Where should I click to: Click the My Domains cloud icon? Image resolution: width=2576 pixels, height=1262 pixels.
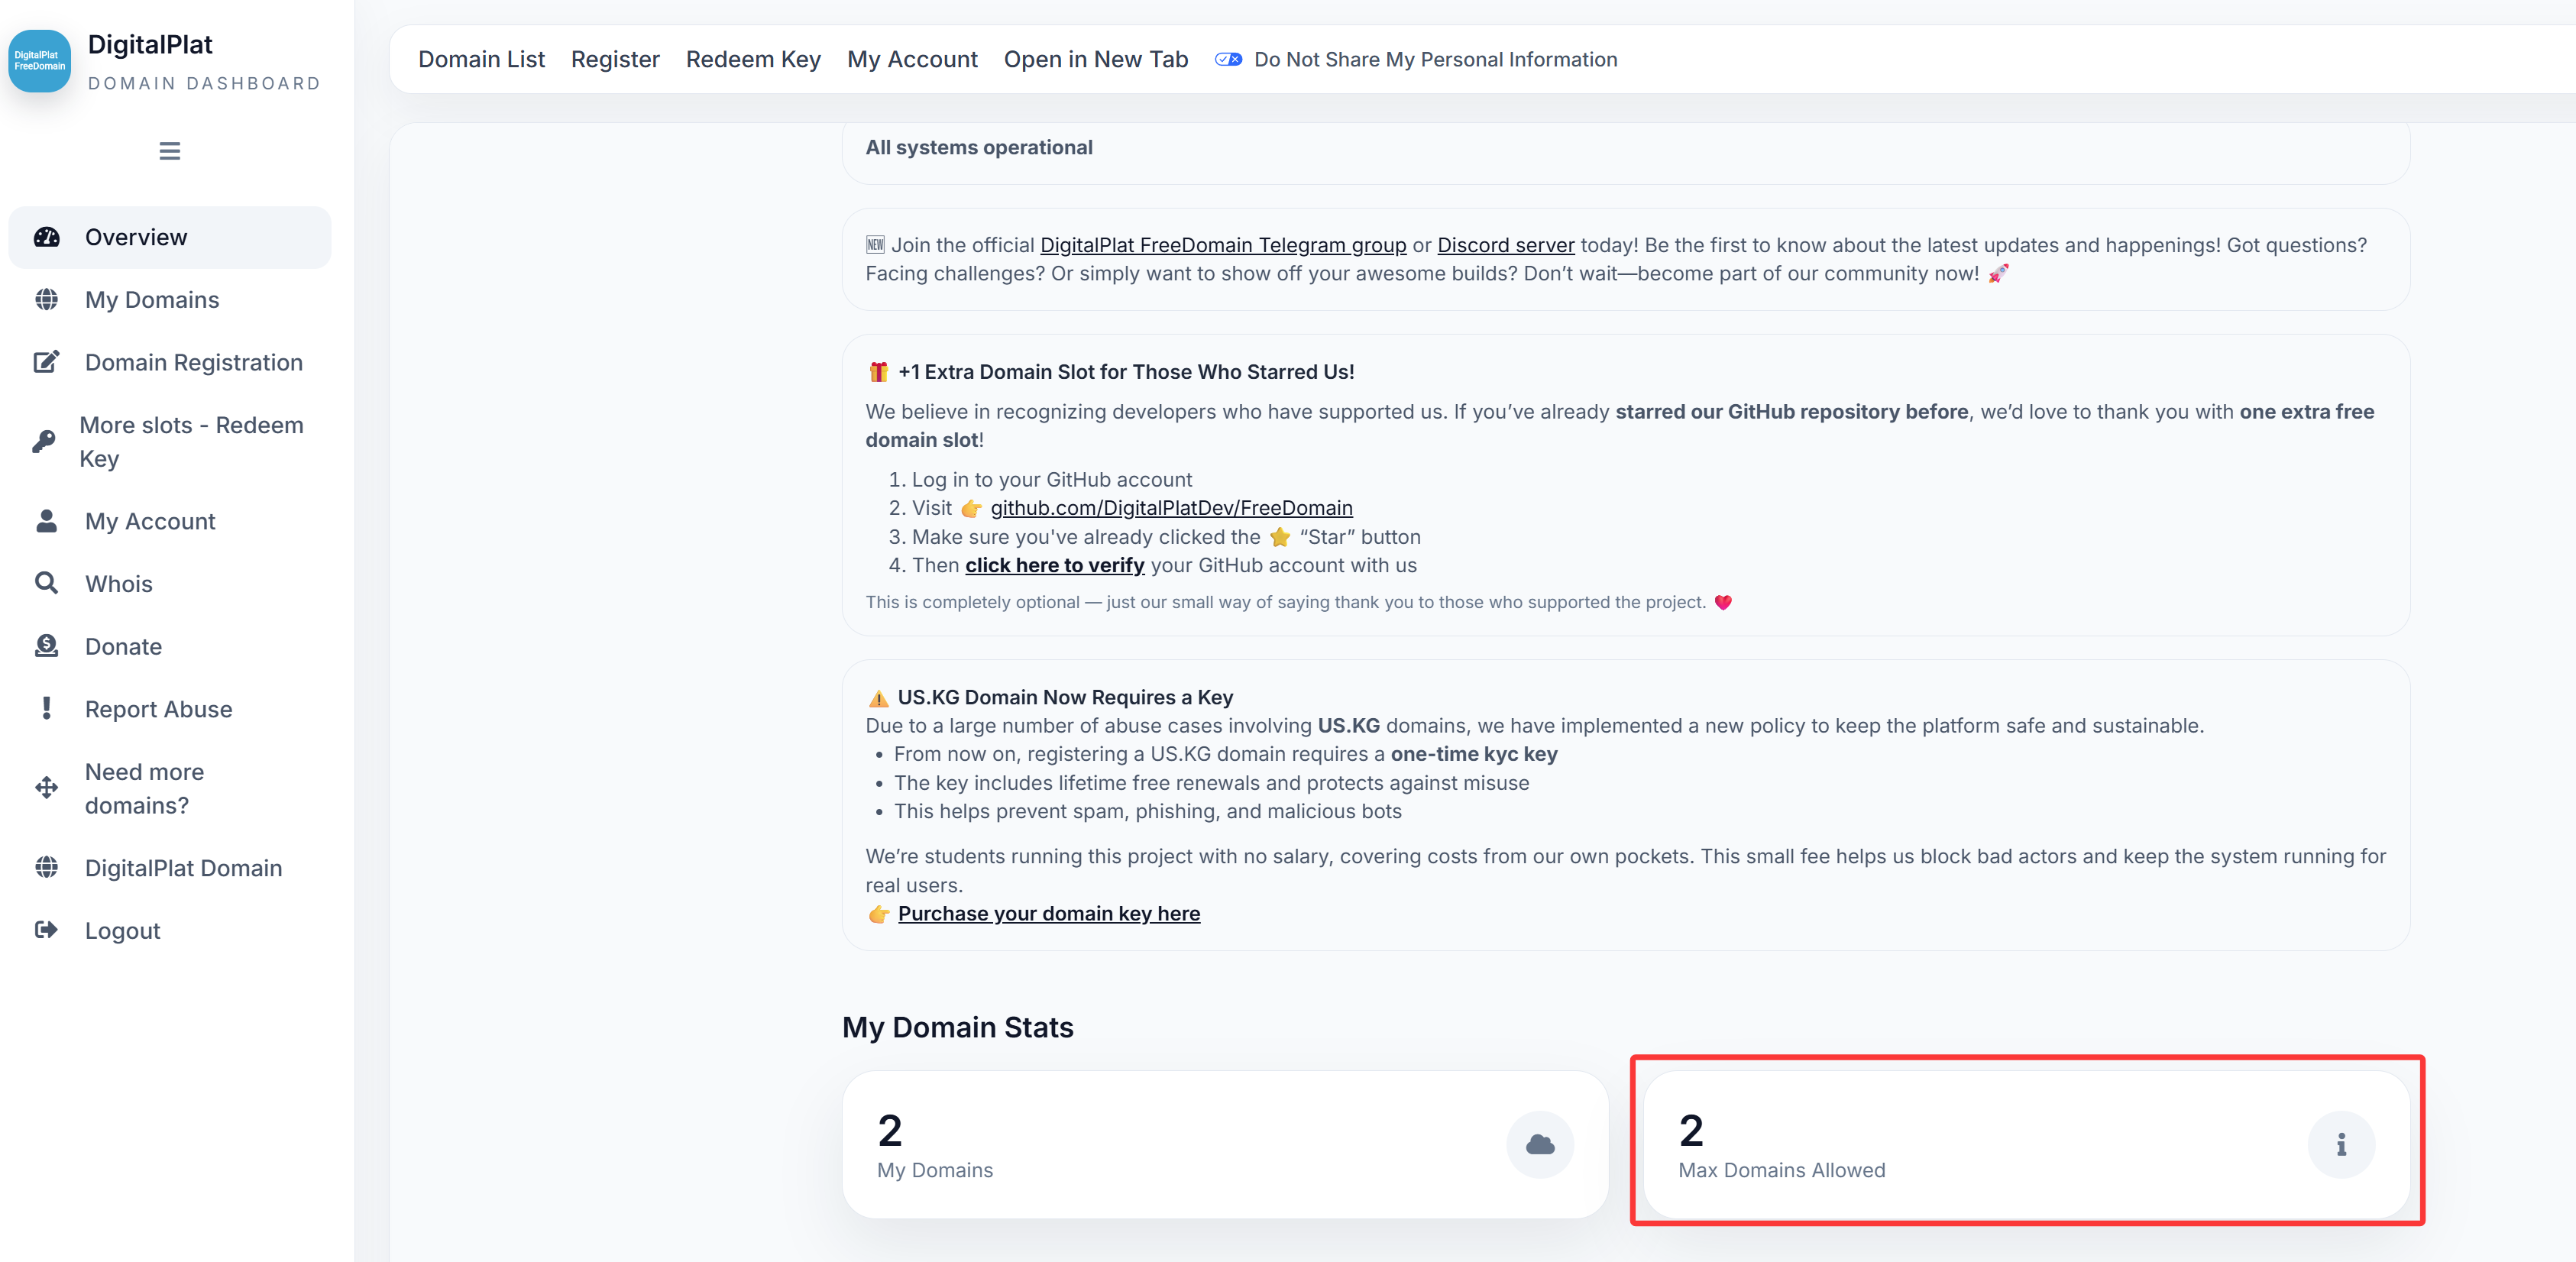[x=1540, y=1145]
